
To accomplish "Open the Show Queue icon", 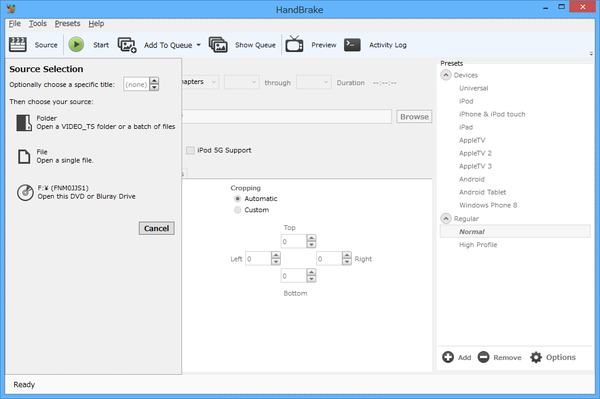I will [218, 45].
